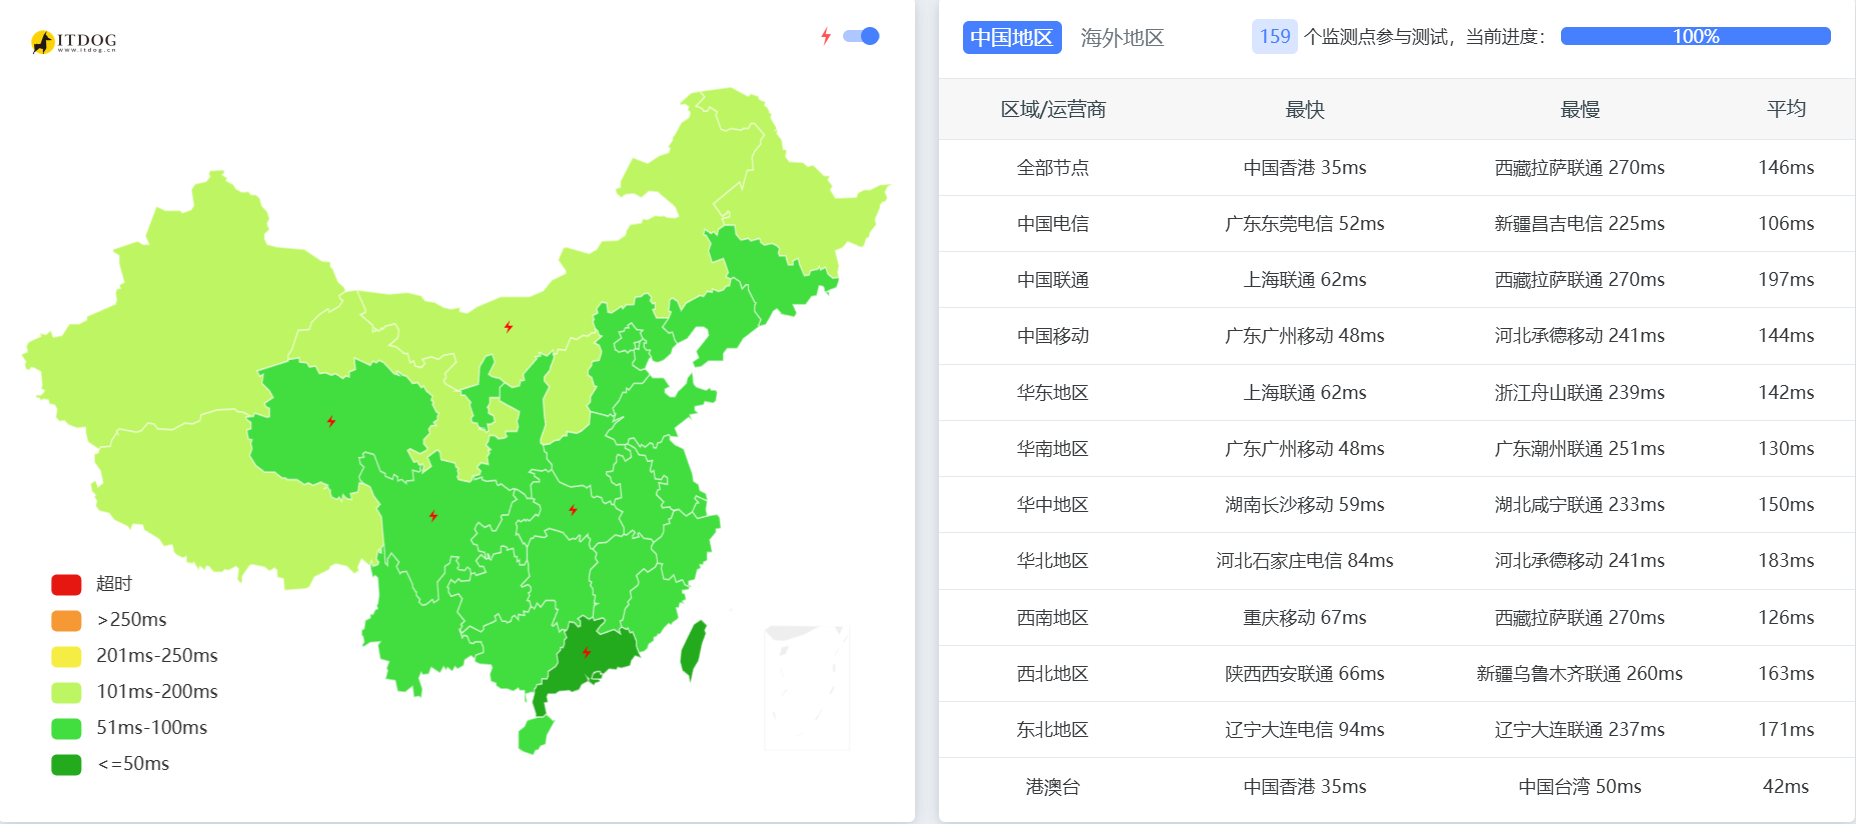The image size is (1856, 824).
Task: Click the red lightning icon beside the switch
Action: click(826, 37)
